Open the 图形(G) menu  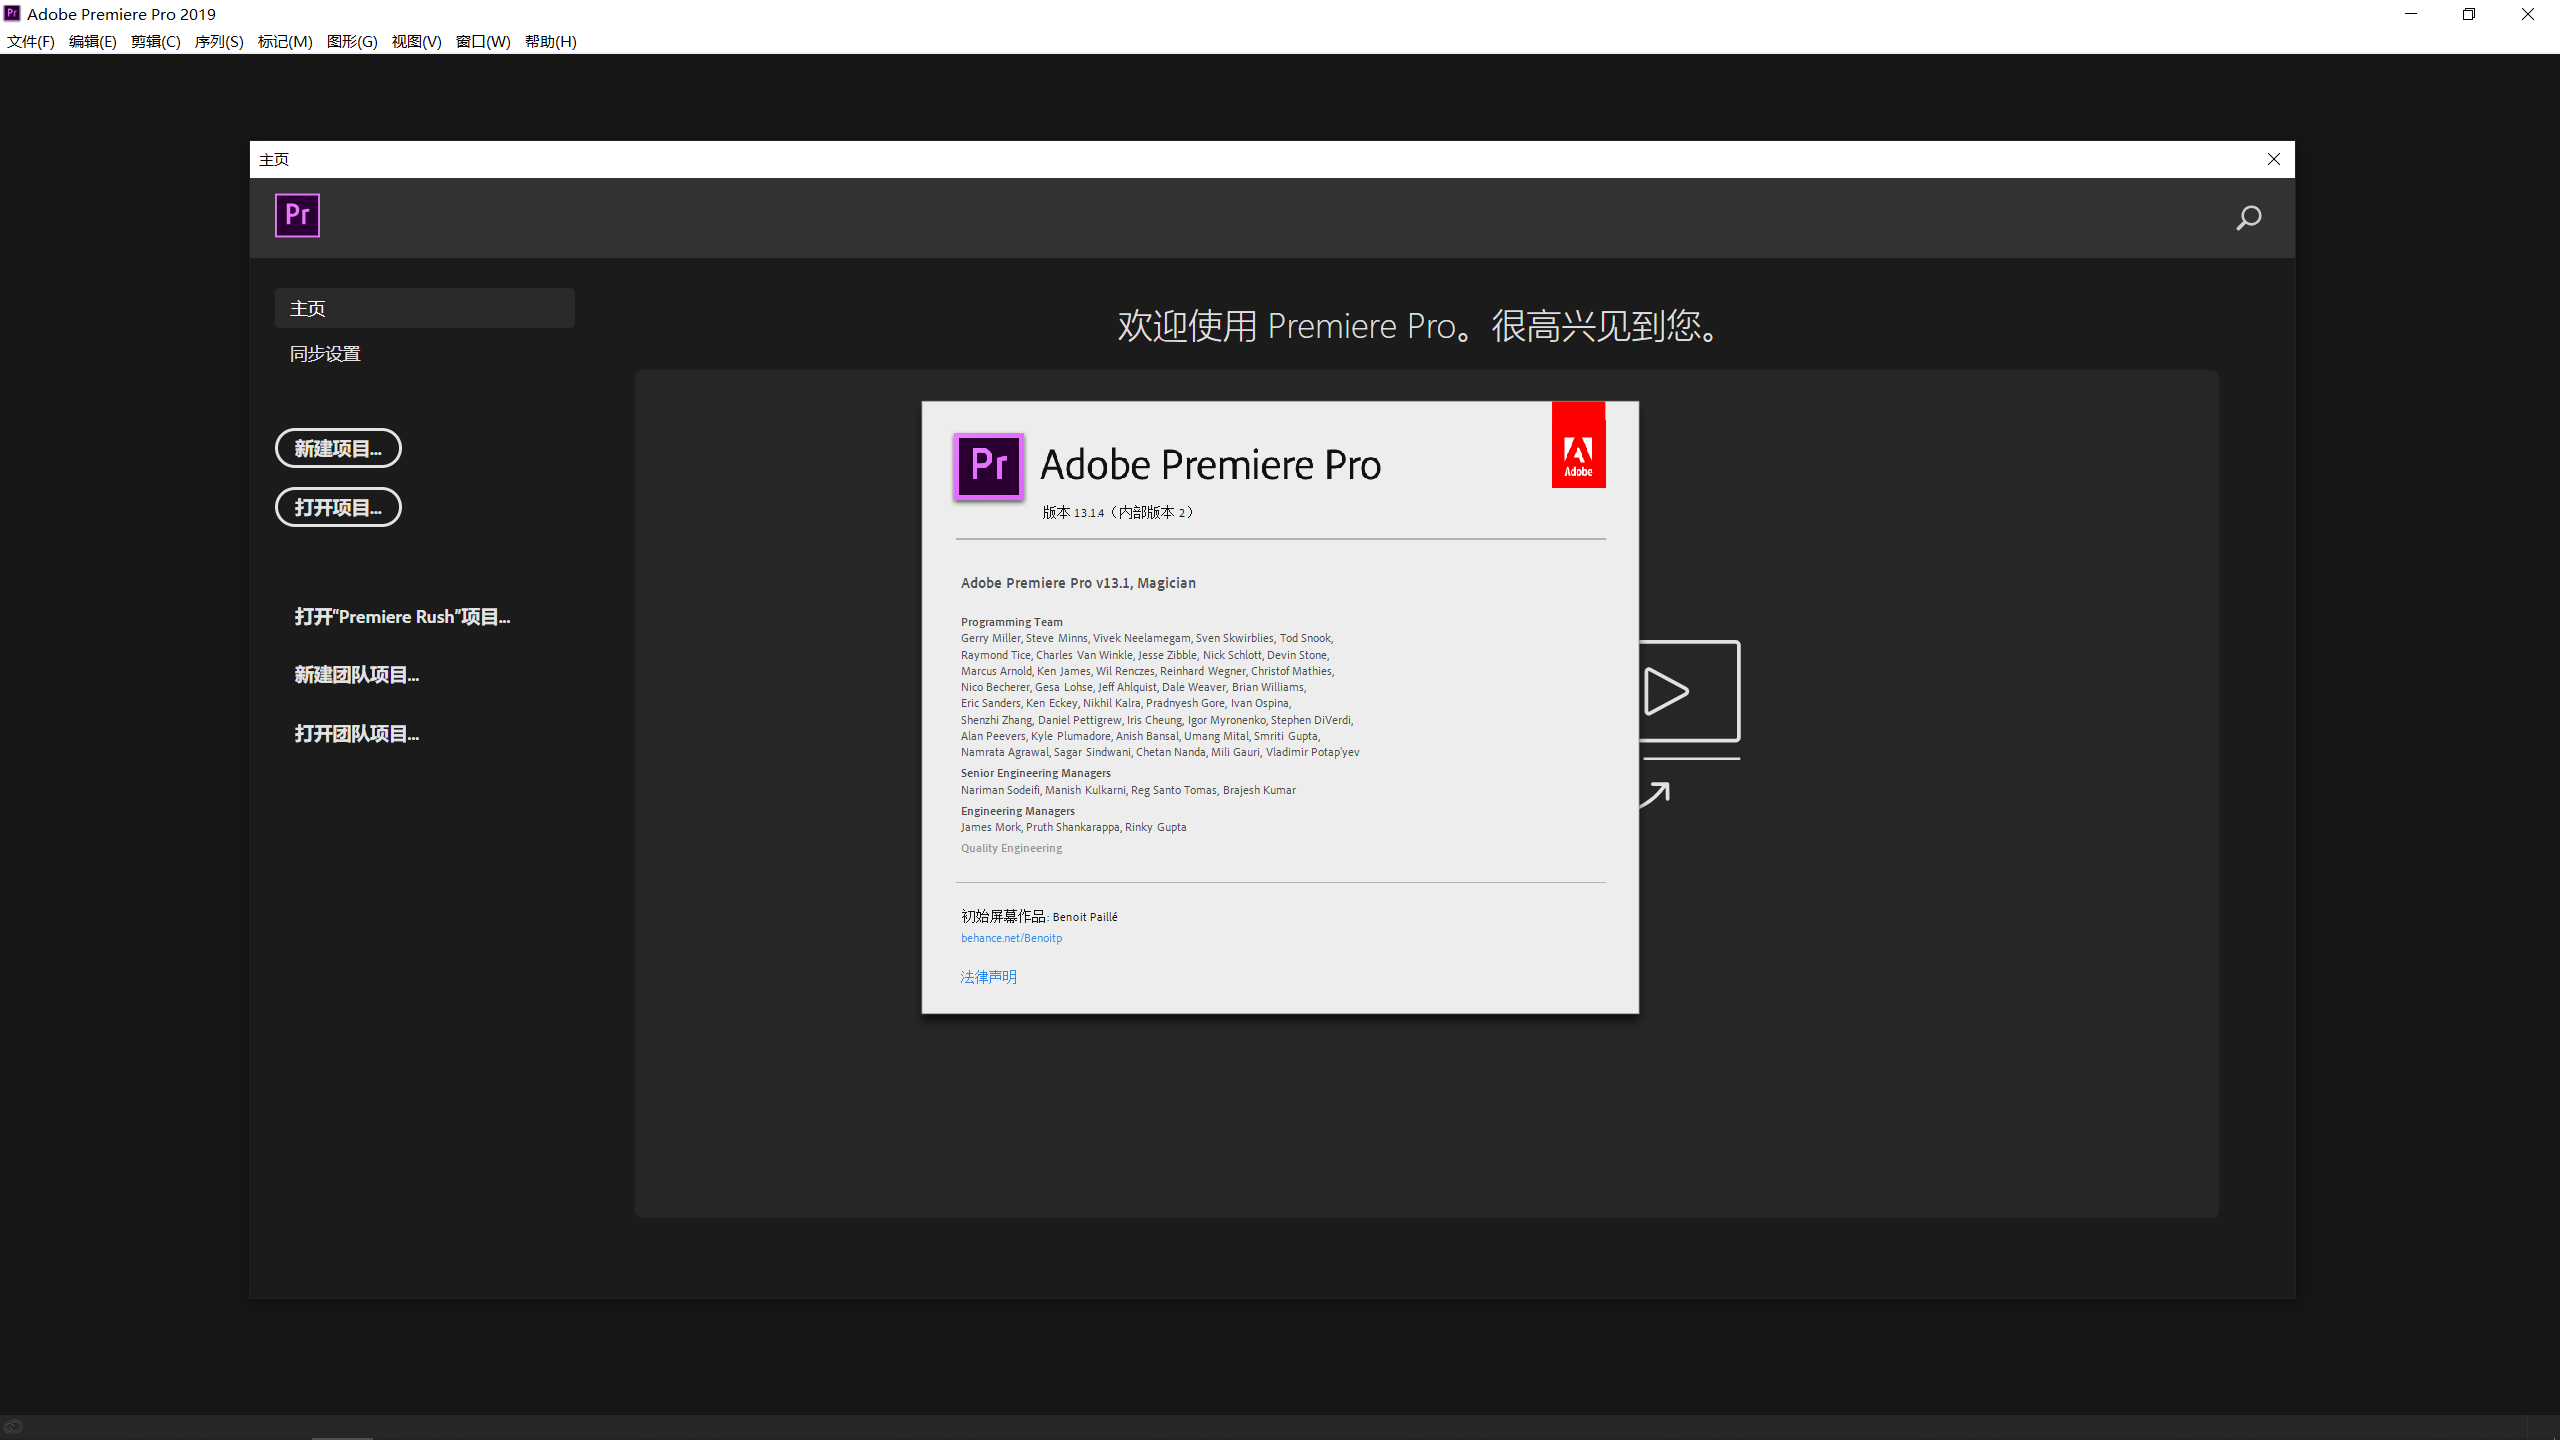pyautogui.click(x=352, y=41)
